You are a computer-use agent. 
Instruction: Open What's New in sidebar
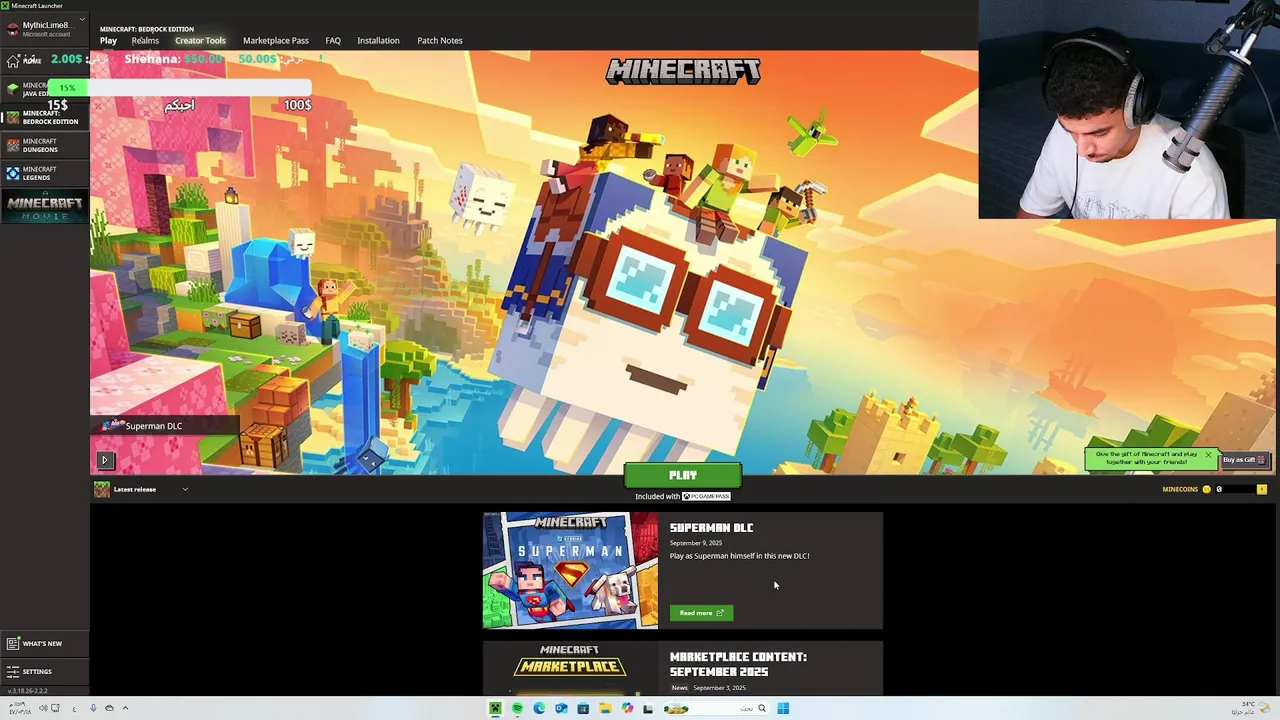(44, 643)
